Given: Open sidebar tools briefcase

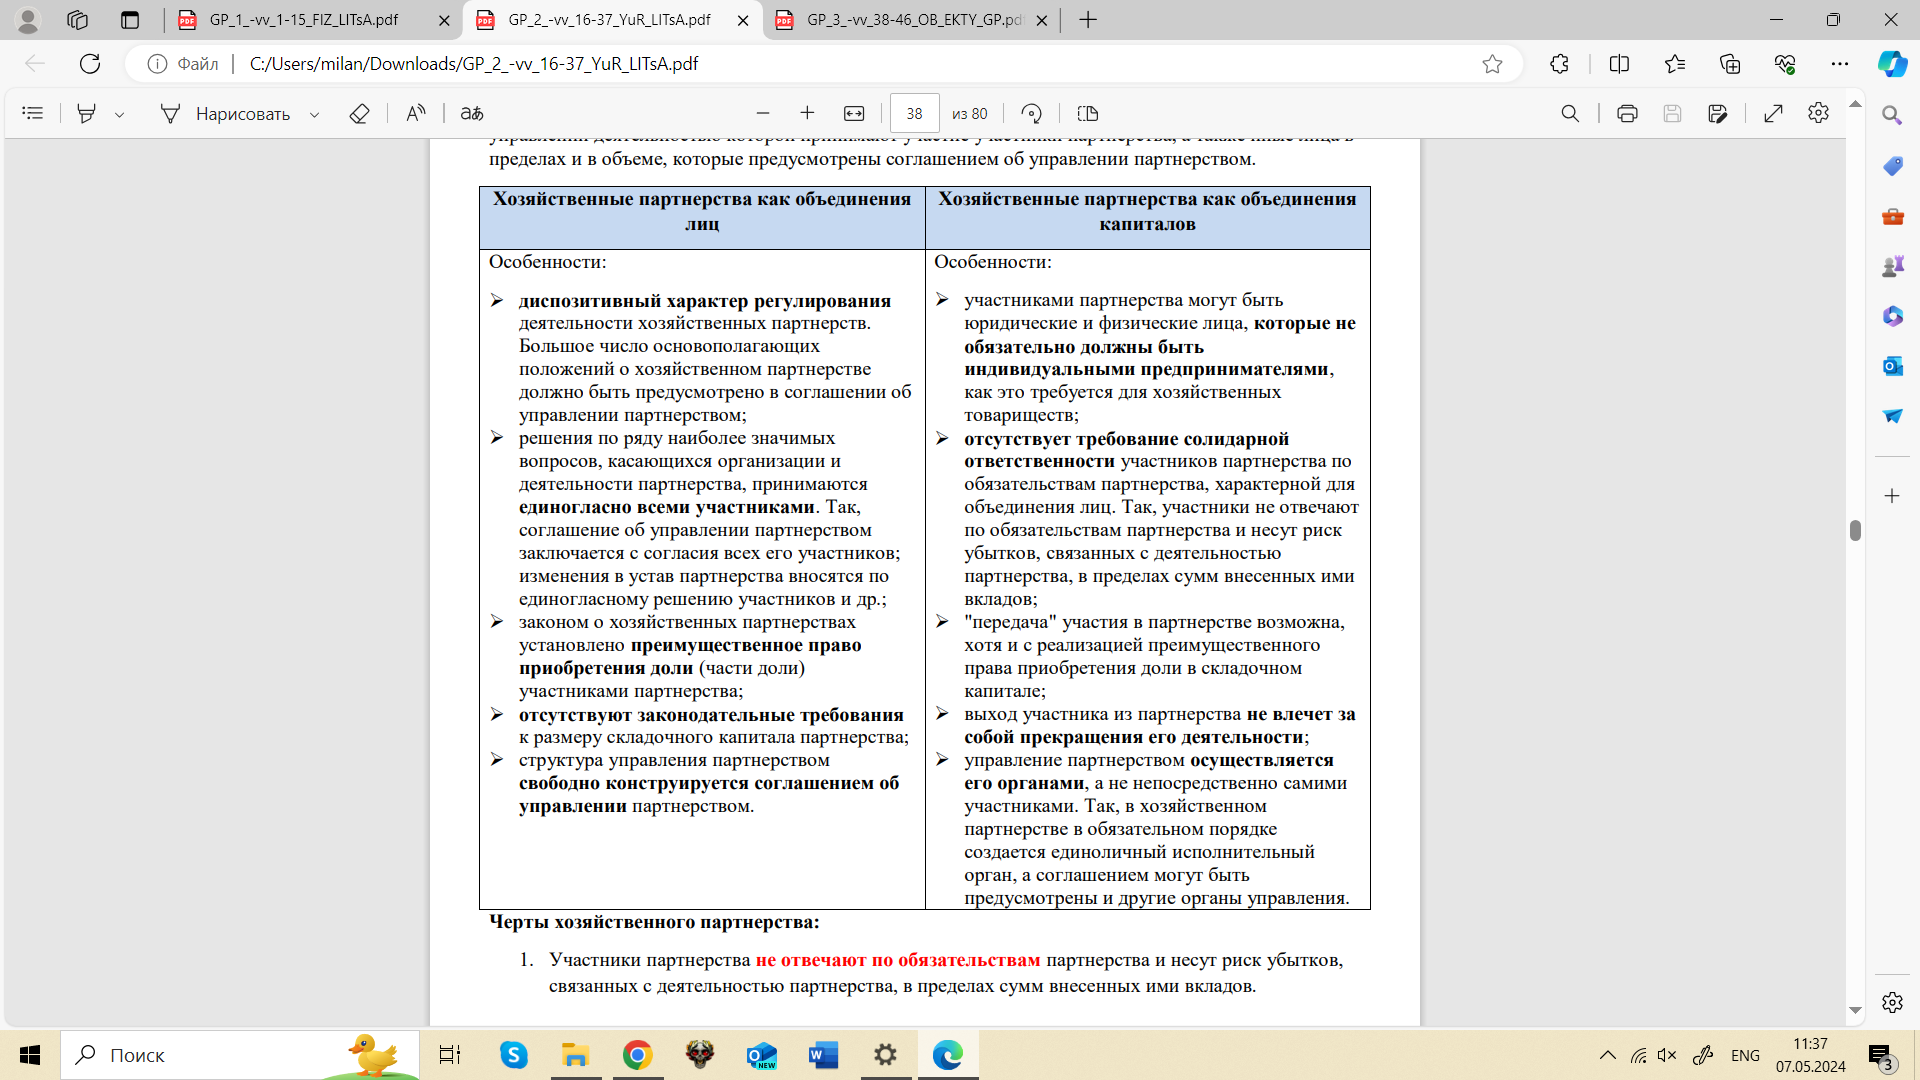Looking at the screenshot, I should click(x=1892, y=216).
